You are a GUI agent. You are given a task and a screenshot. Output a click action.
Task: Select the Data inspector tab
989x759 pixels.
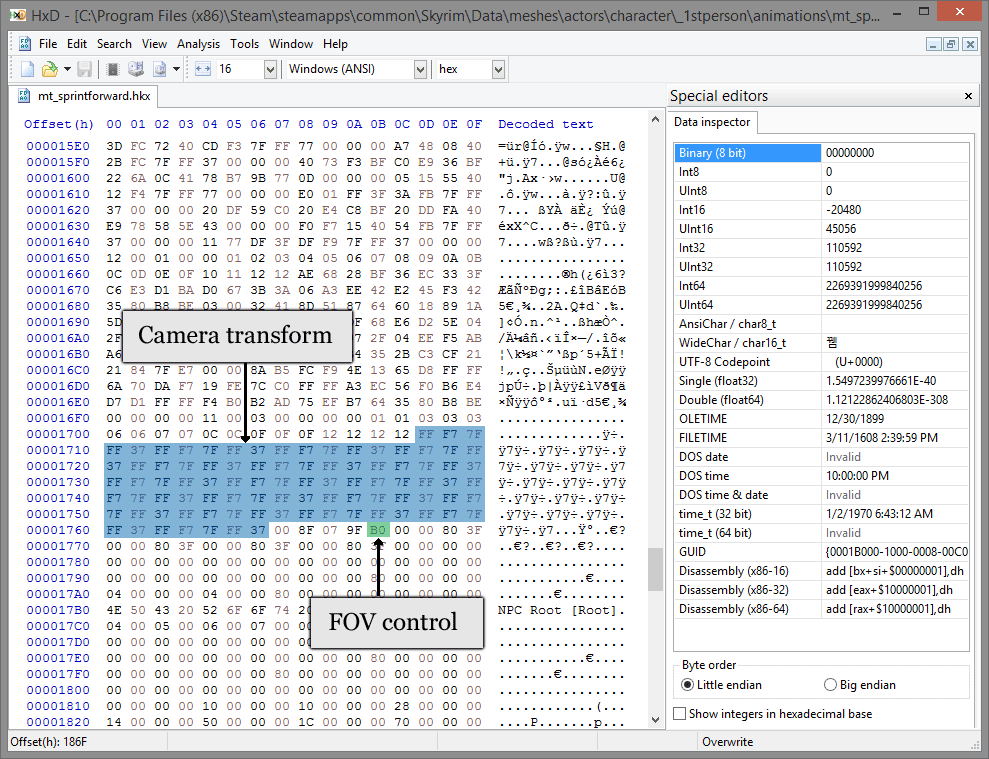coord(712,122)
